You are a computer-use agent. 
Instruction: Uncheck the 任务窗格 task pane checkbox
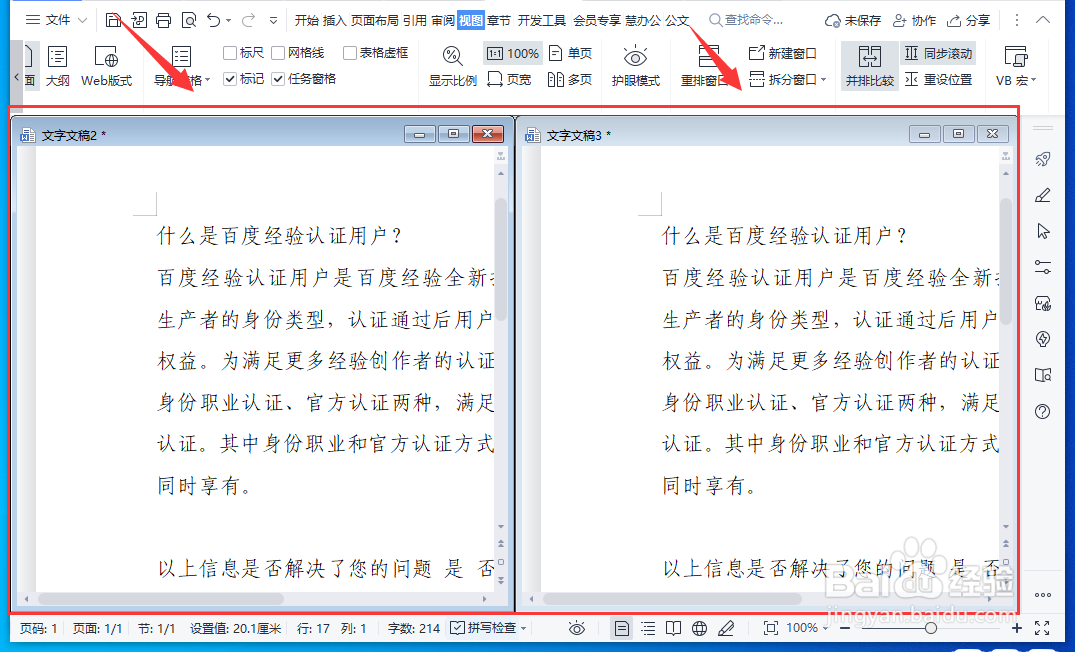point(278,80)
